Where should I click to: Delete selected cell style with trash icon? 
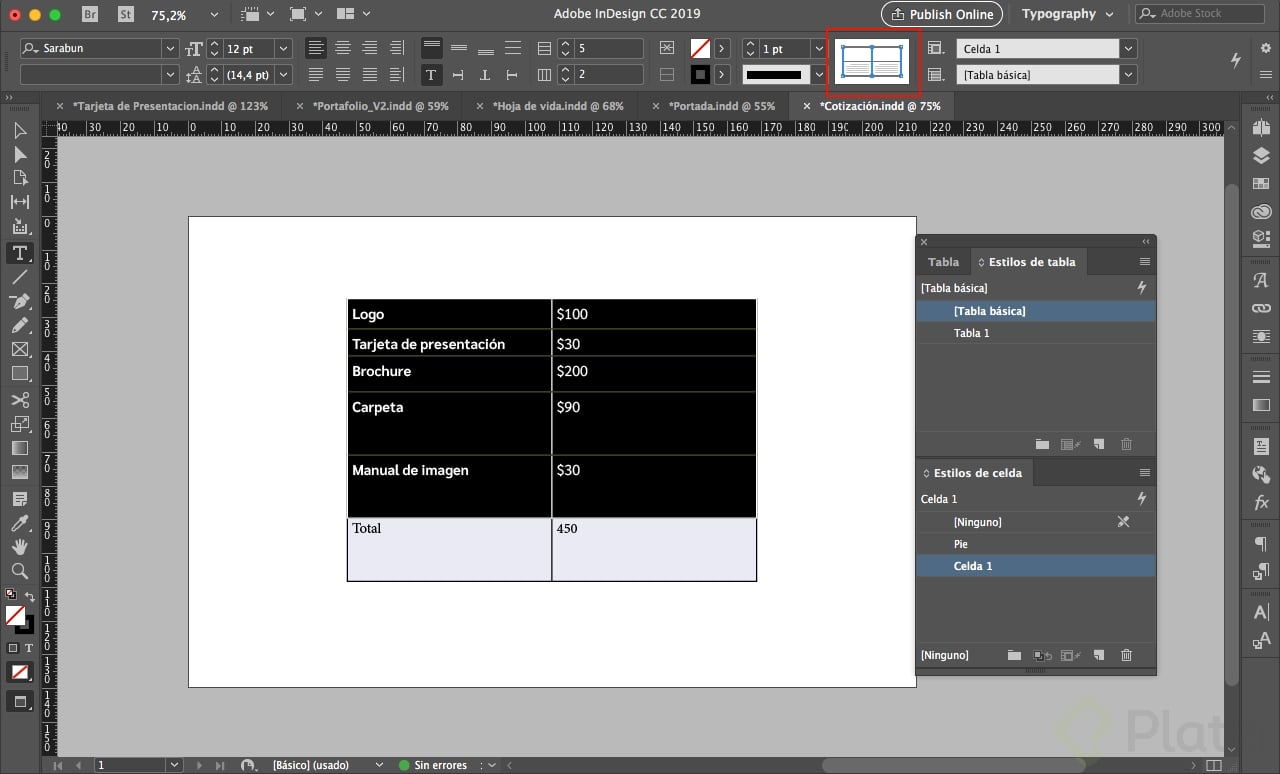click(x=1127, y=655)
